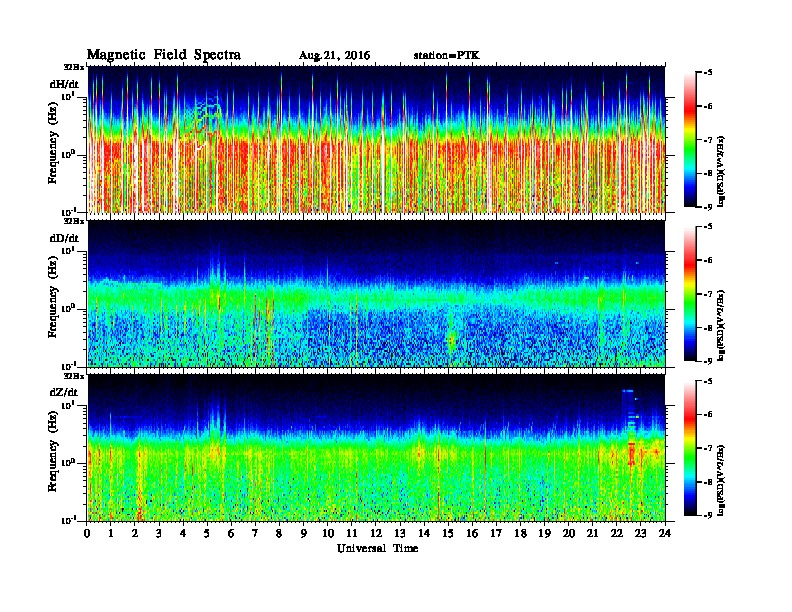Select the "dH/dt" panel label

(x=64, y=84)
